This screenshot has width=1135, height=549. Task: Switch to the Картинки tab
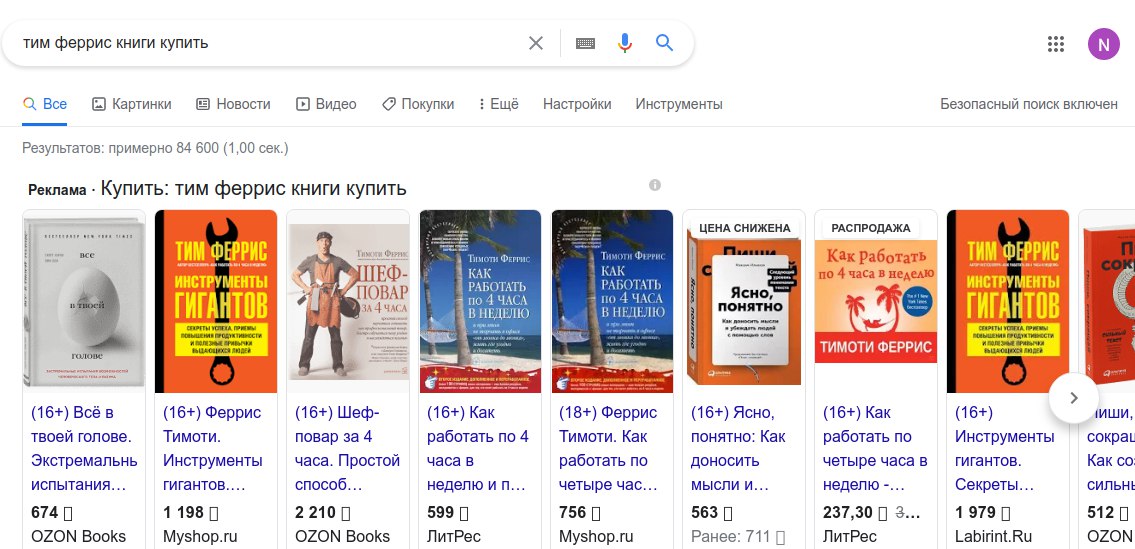click(132, 104)
